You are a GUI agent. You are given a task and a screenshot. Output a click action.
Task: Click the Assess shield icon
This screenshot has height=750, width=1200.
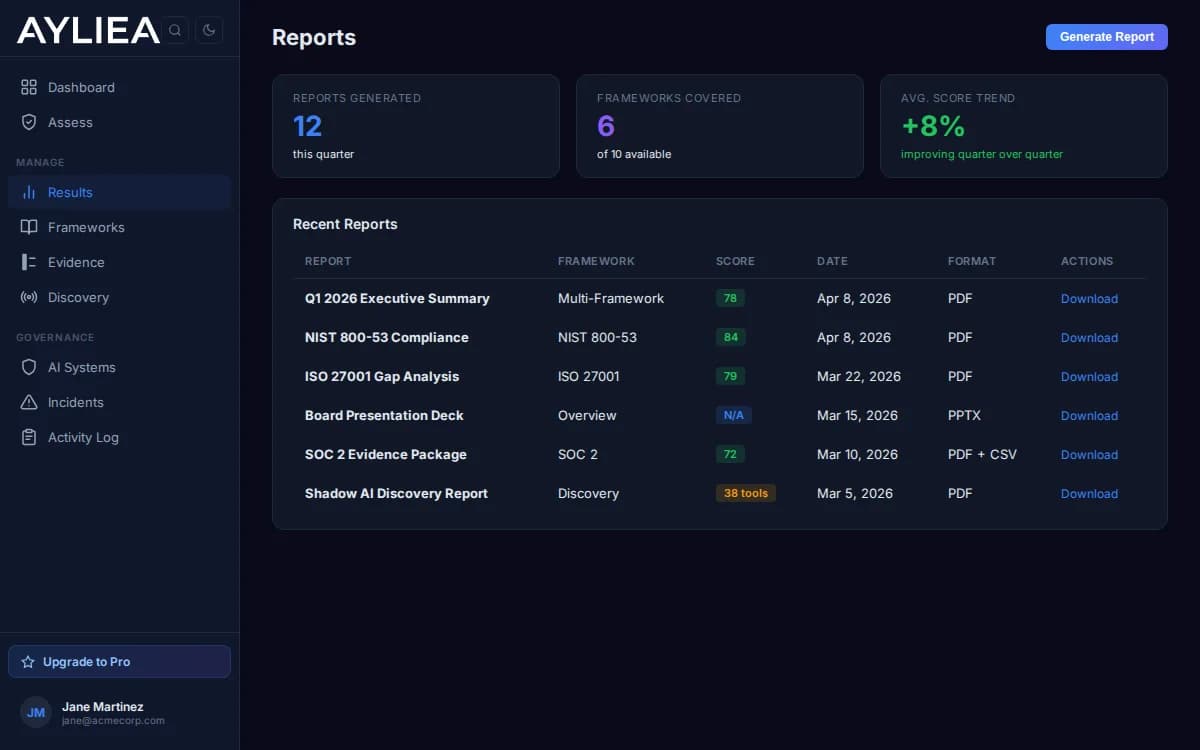point(29,122)
